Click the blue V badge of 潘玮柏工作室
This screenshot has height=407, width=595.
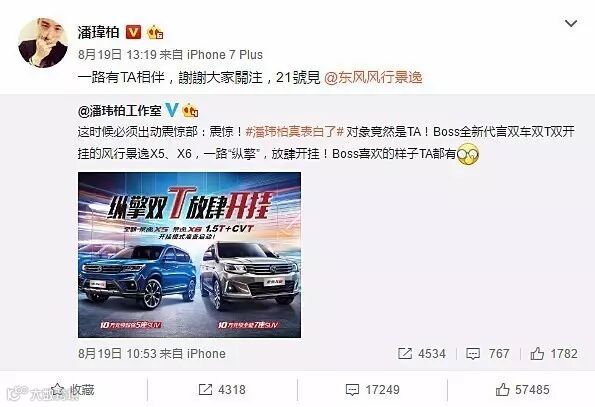pos(172,110)
